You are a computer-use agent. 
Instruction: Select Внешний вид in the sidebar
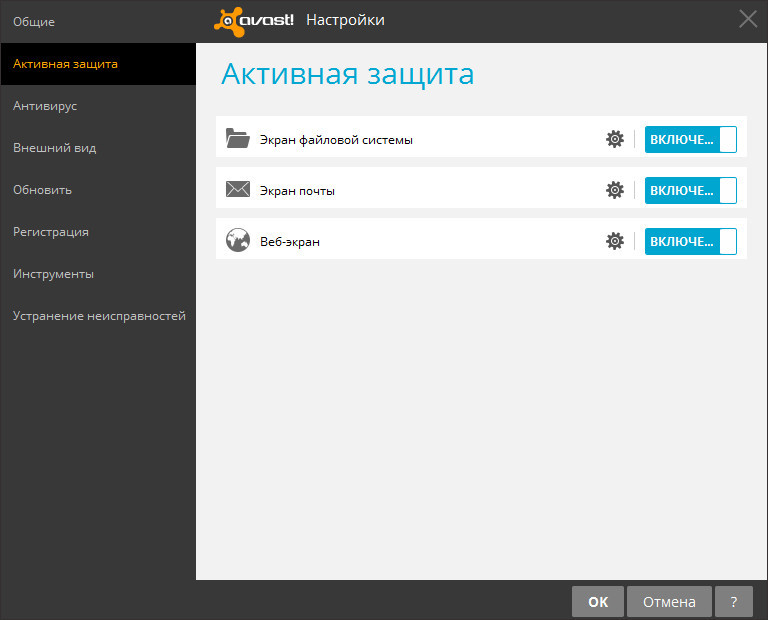[54, 147]
